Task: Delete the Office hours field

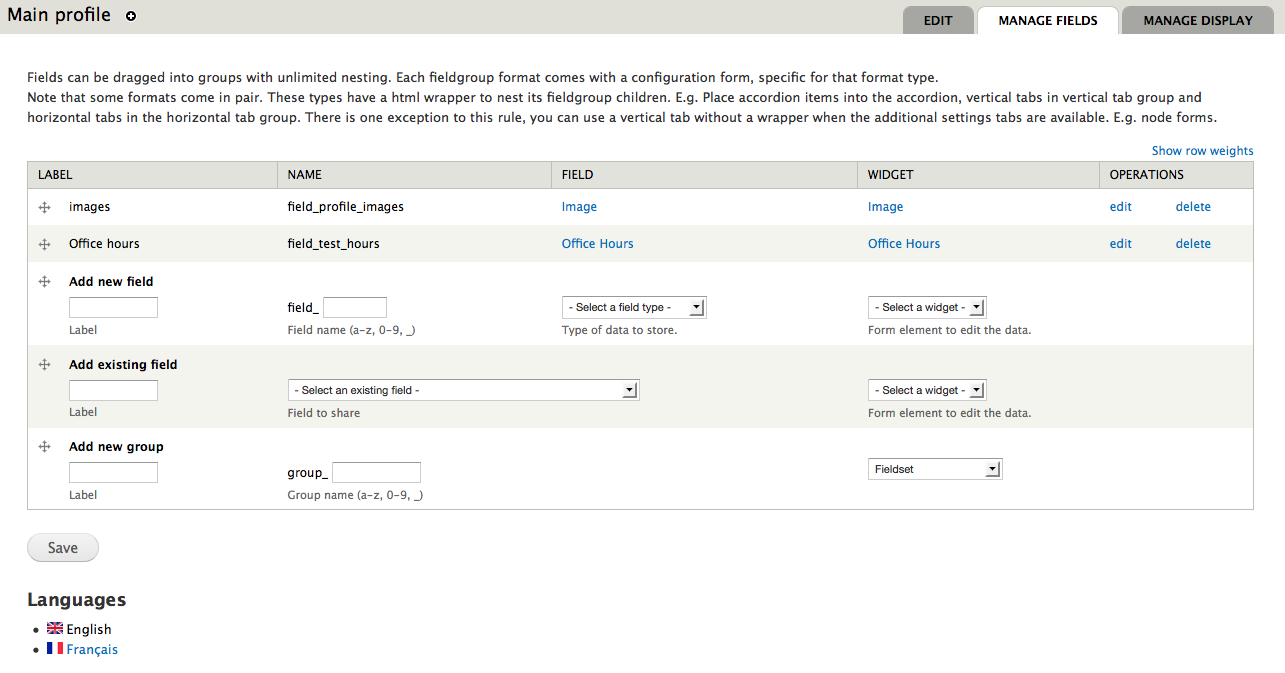Action: pos(1193,244)
